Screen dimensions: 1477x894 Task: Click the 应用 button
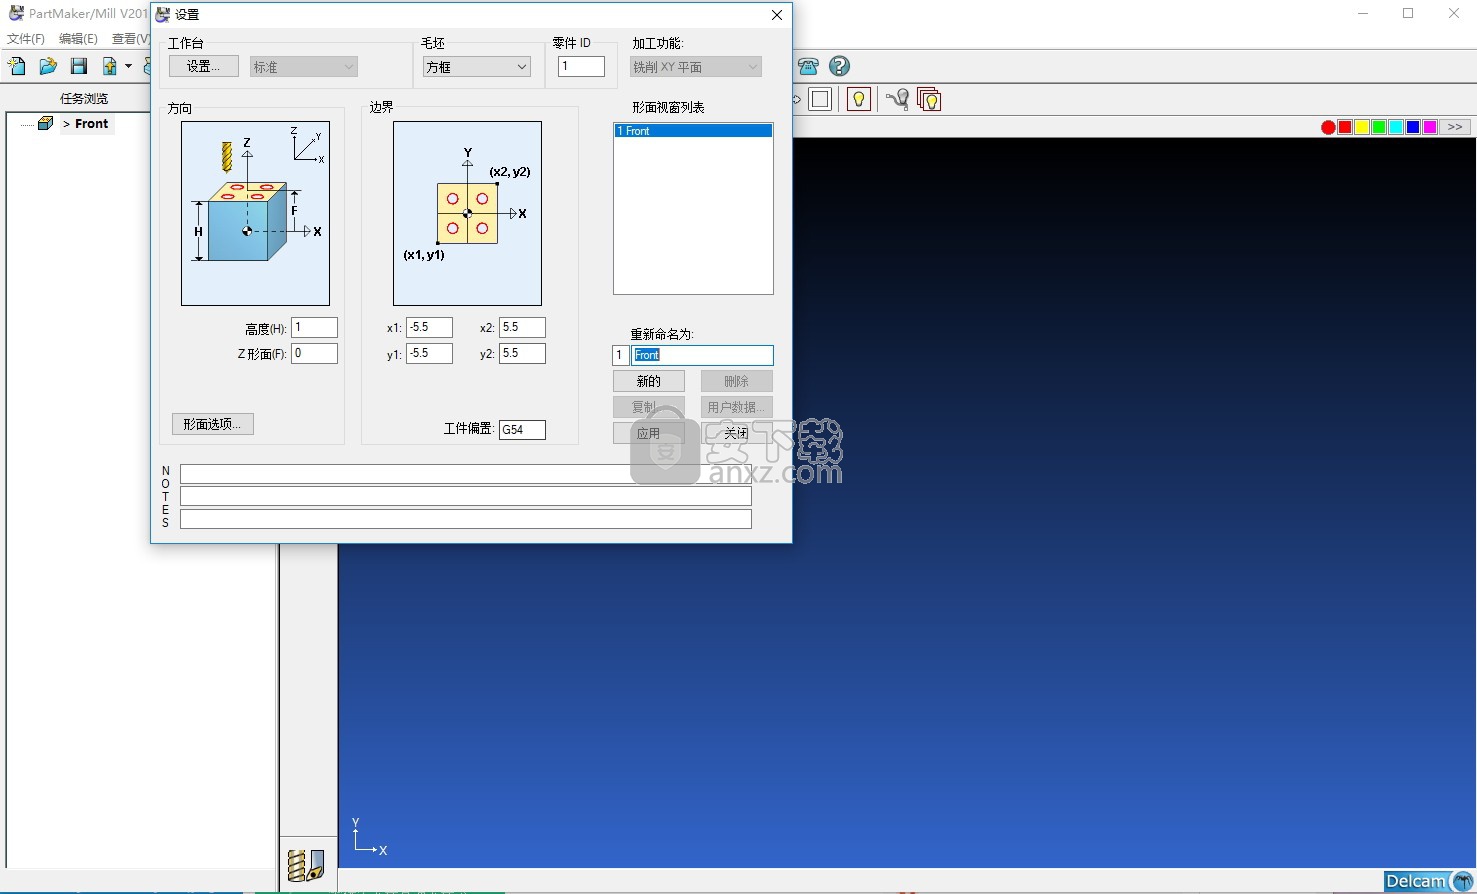click(x=649, y=433)
